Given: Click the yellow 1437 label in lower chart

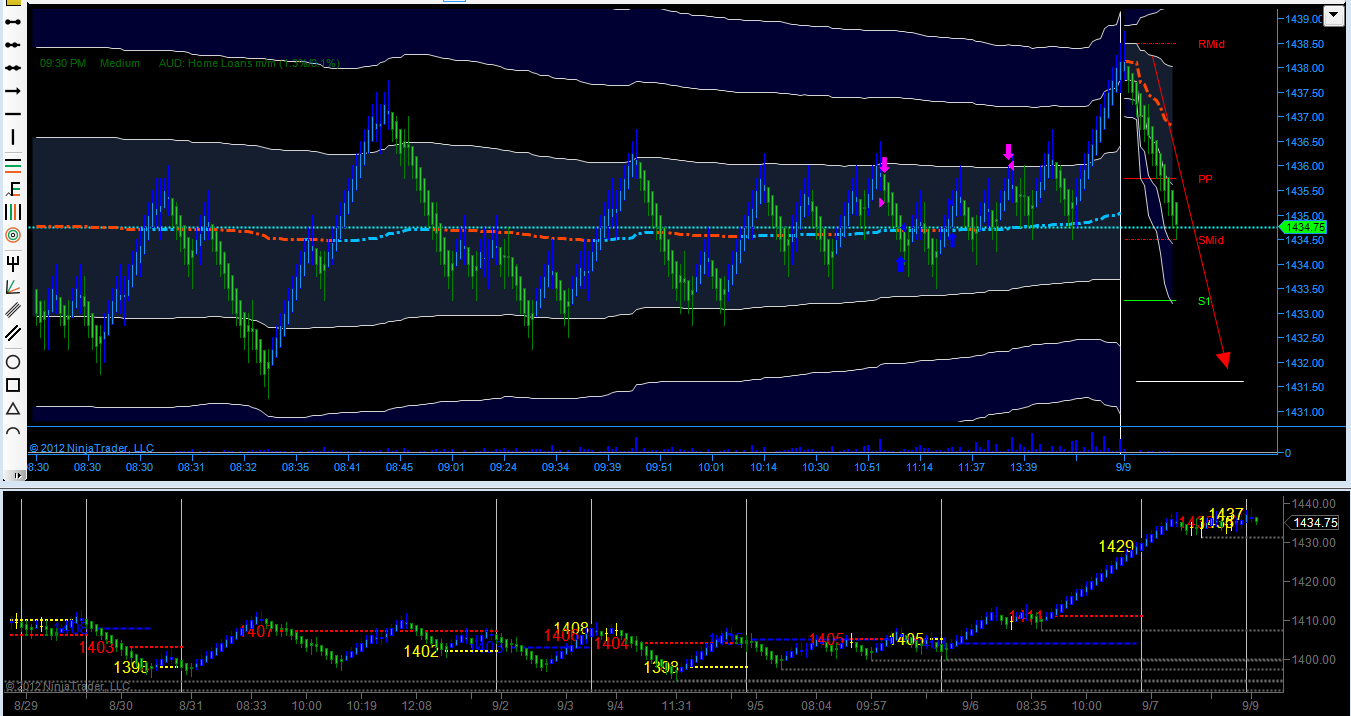Looking at the screenshot, I should point(1226,514).
